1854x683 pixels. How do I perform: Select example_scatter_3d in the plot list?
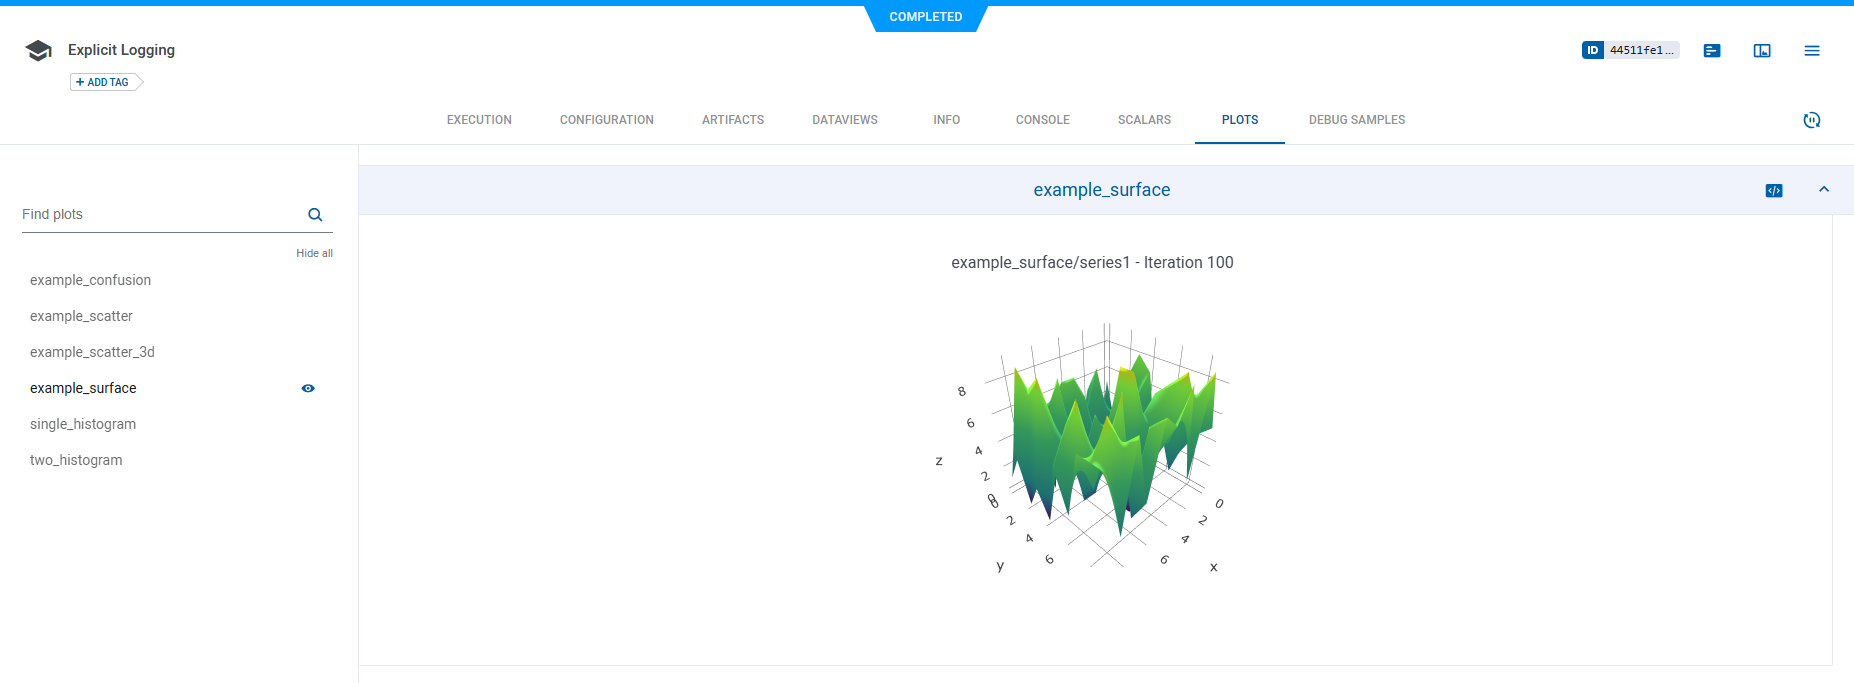pyautogui.click(x=92, y=352)
